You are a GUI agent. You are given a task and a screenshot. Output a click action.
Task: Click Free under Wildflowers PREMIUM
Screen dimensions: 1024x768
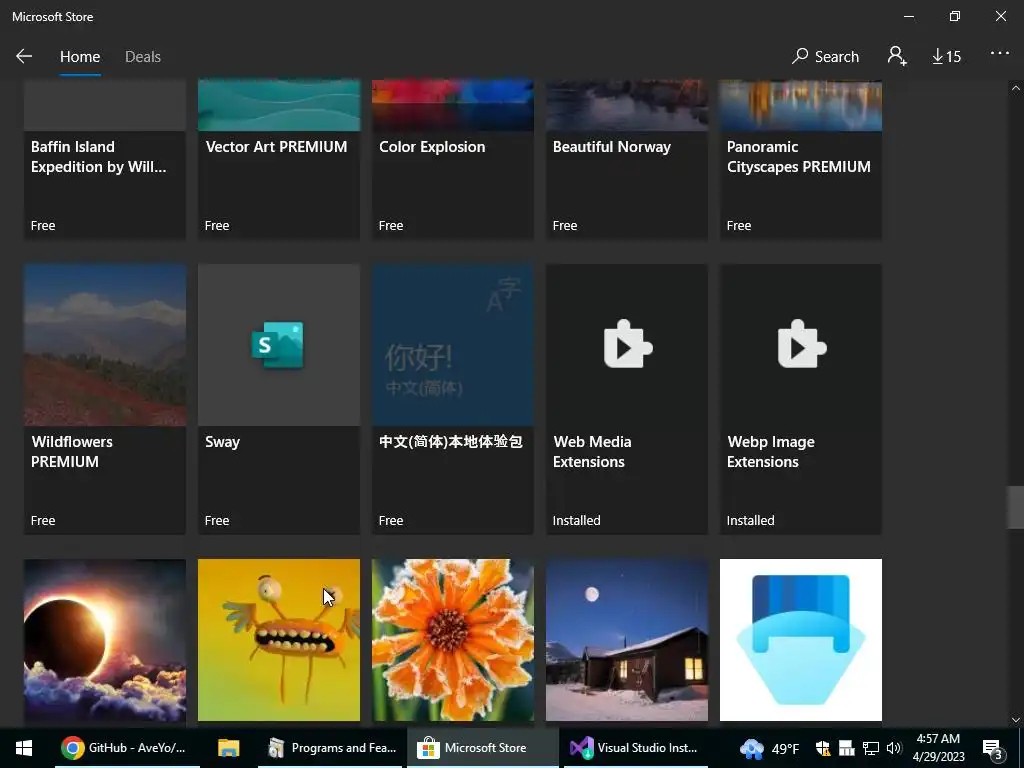(43, 520)
